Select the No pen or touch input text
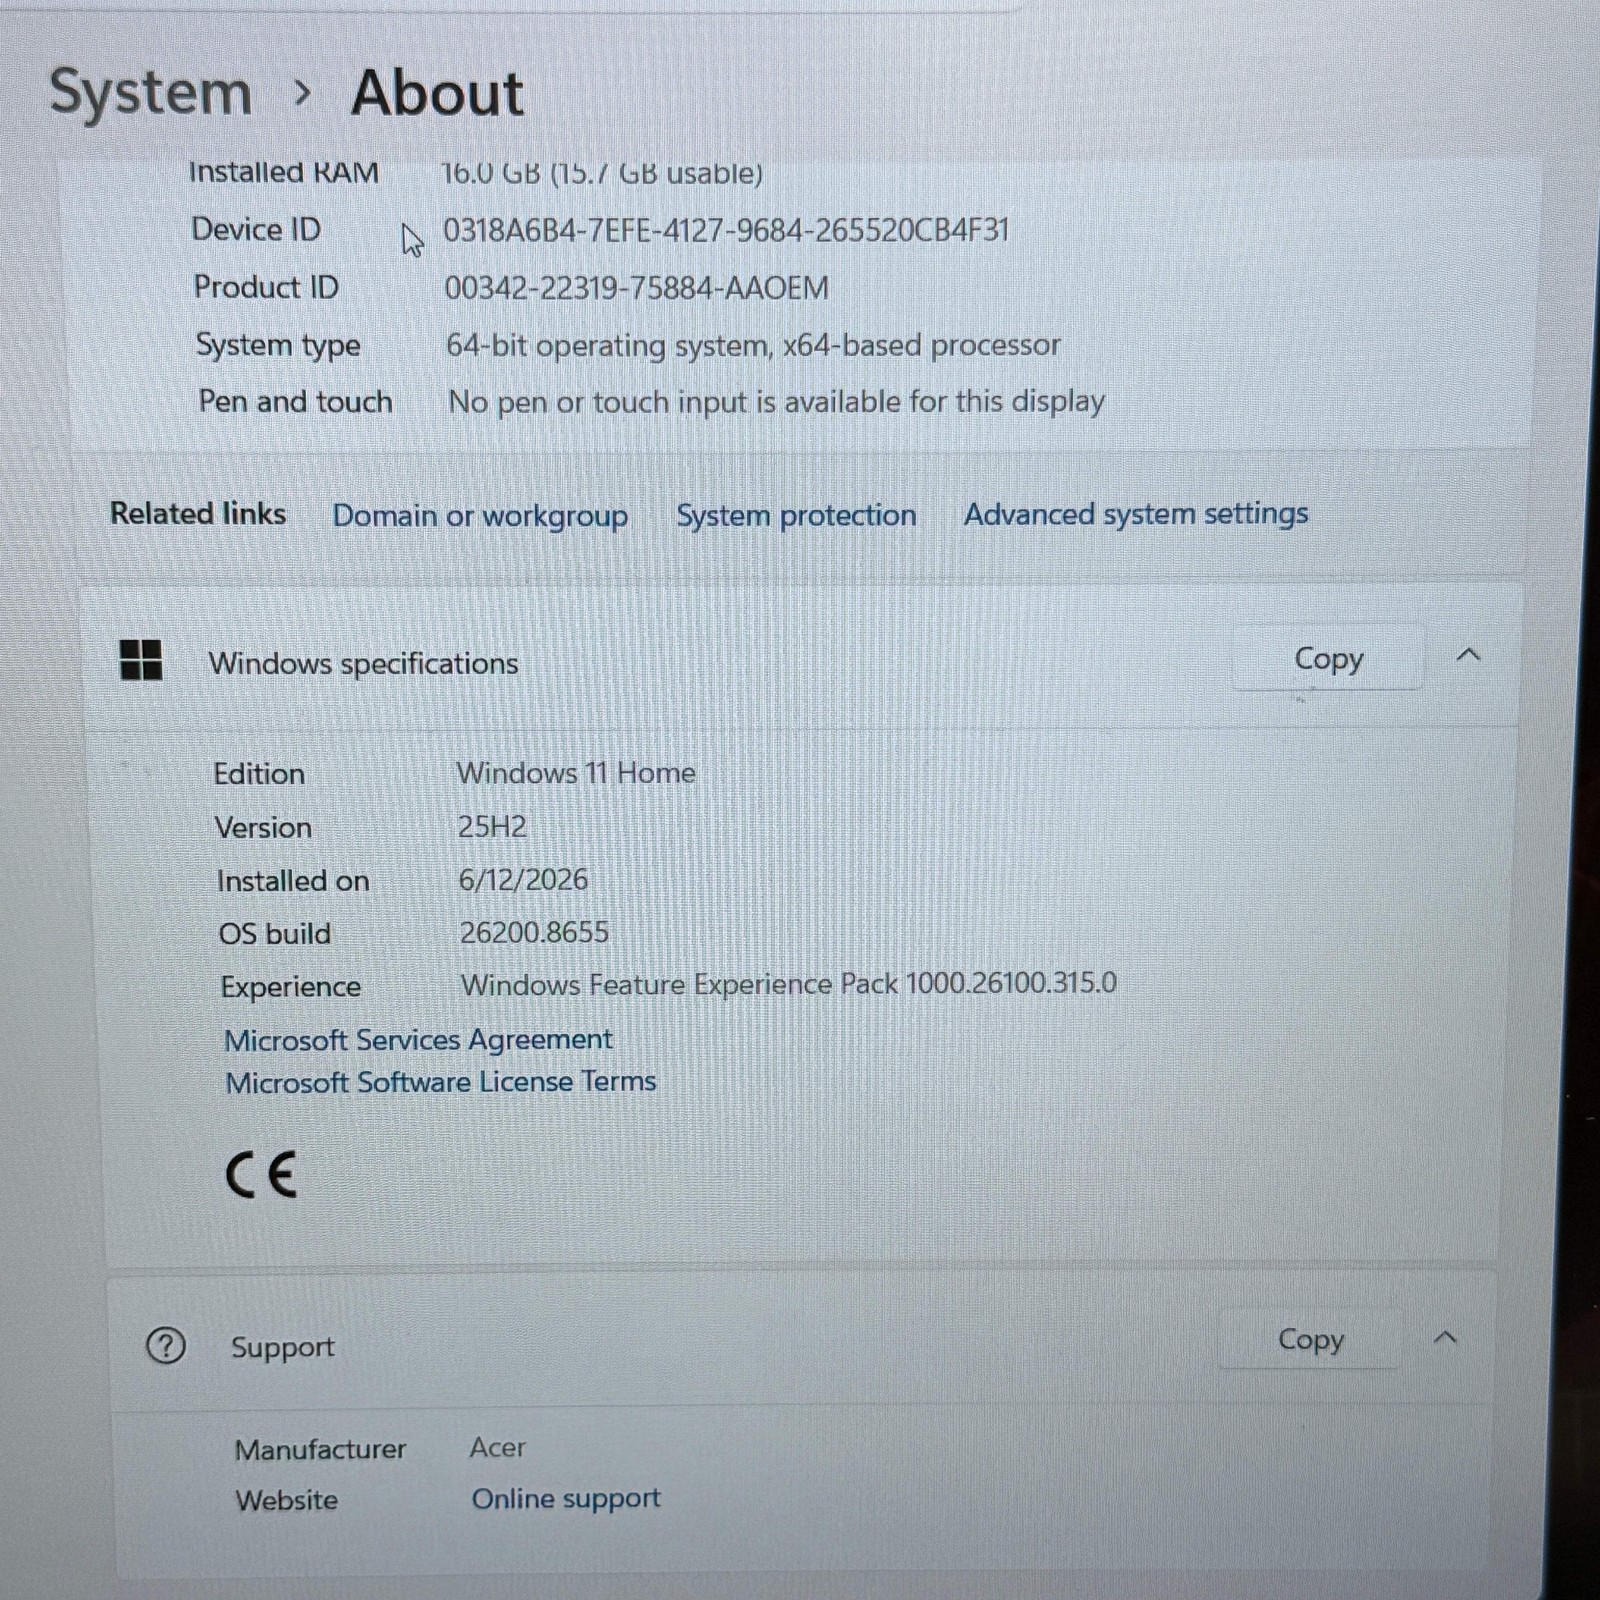 [x=776, y=402]
